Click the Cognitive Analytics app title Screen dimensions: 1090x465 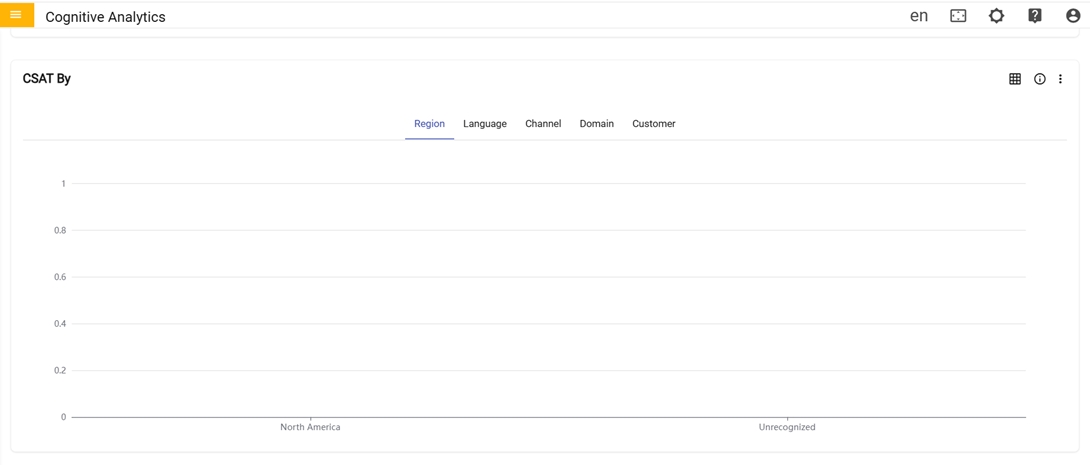(105, 17)
